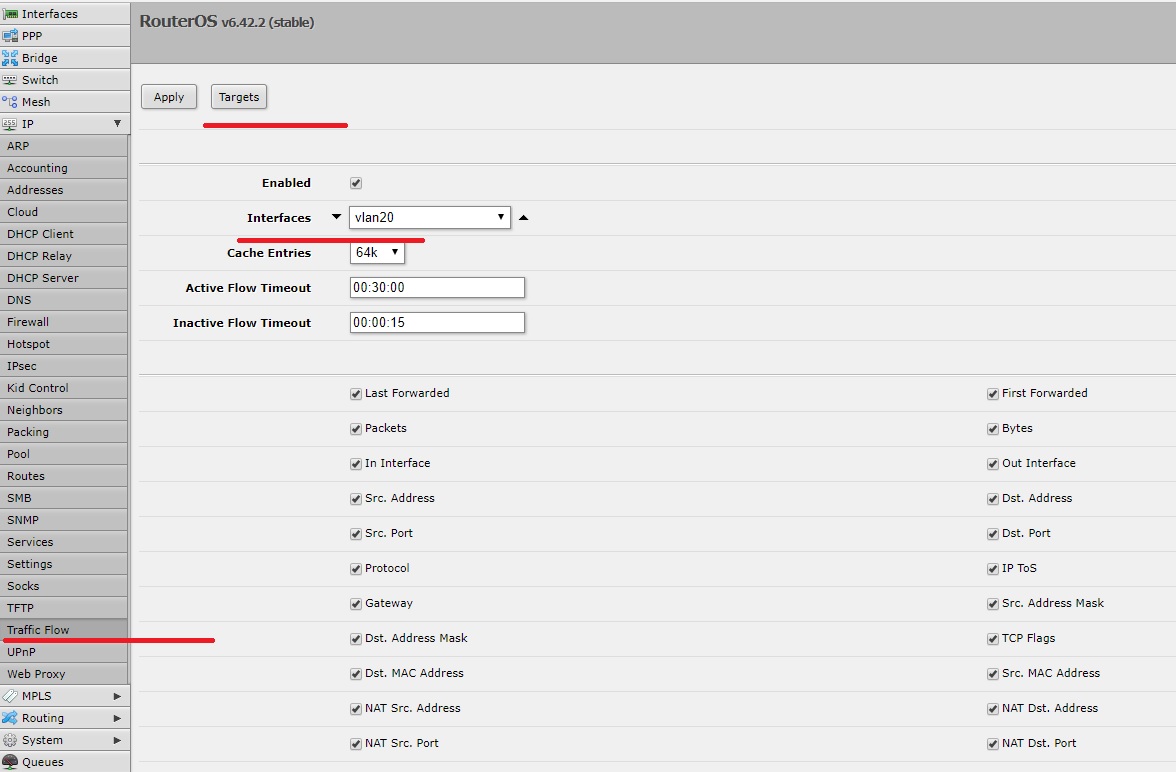Toggle the Last Forwarded checkbox

356,394
